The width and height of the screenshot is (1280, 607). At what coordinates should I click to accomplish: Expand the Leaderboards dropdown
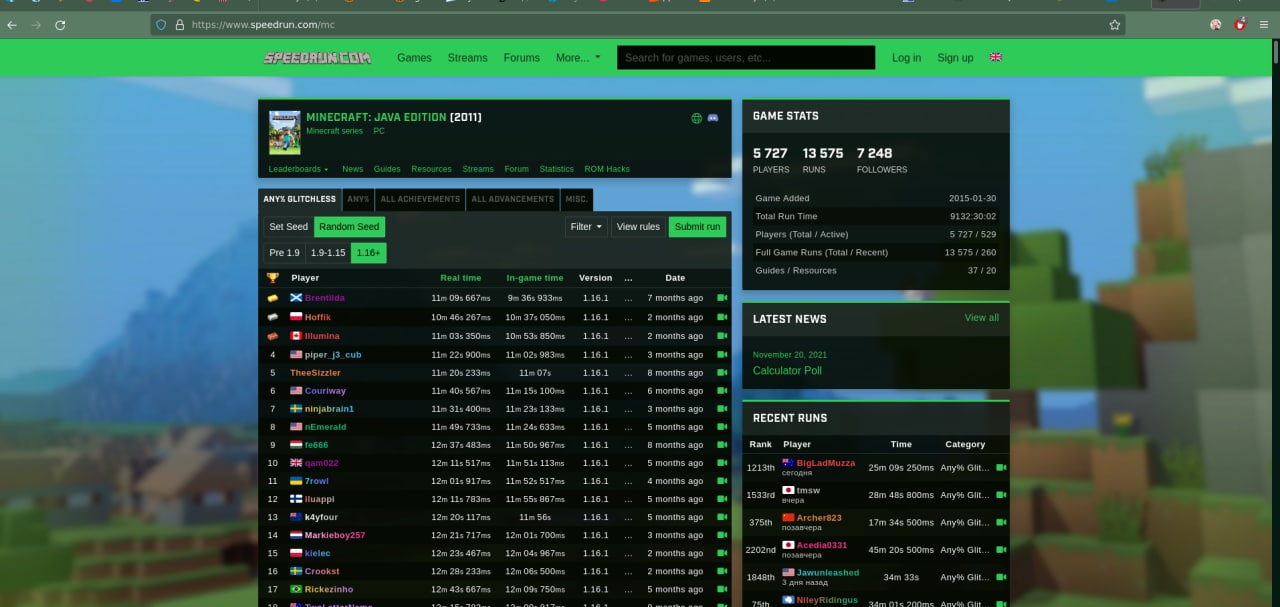click(x=298, y=169)
